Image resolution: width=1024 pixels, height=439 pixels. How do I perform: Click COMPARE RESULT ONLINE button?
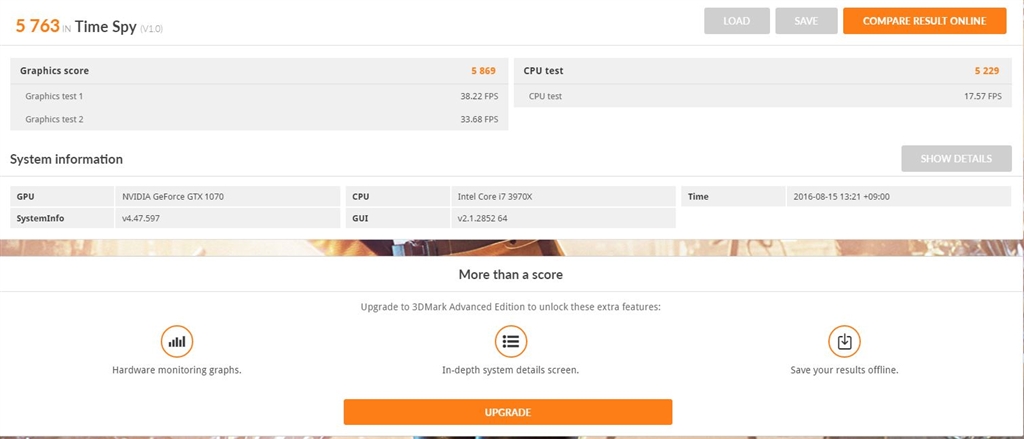coord(924,21)
